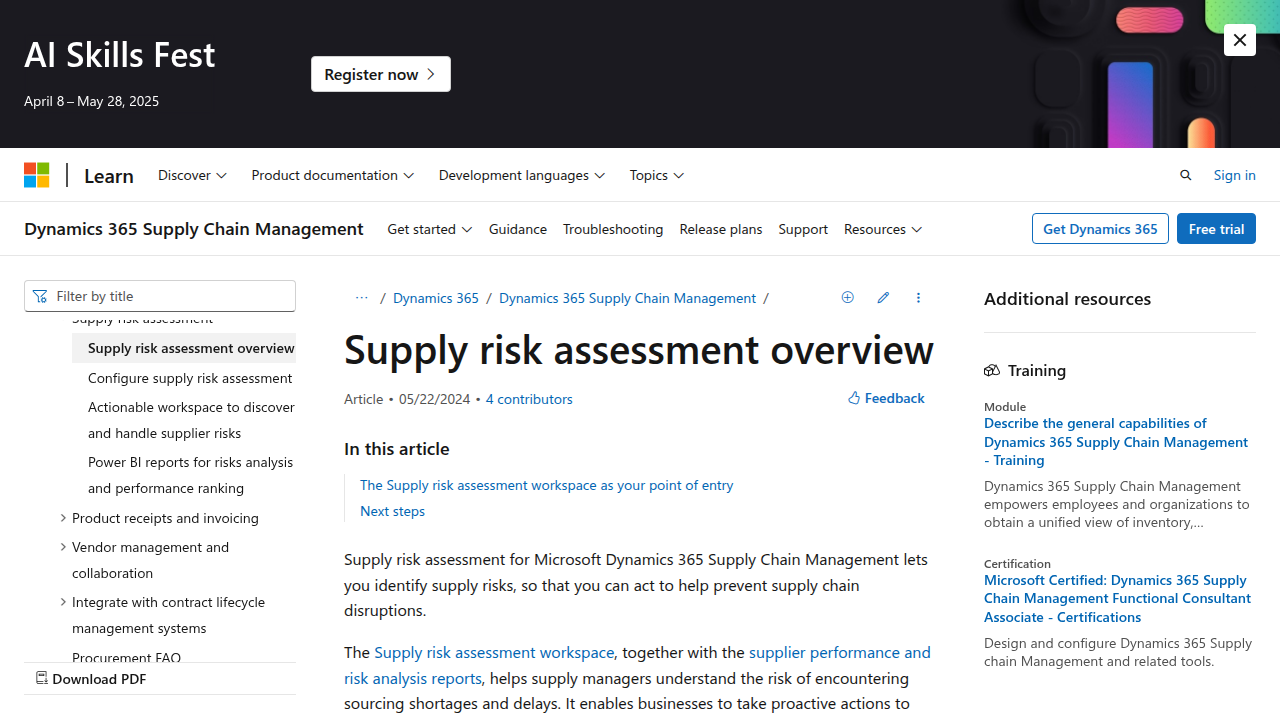Jump to Next steps section
This screenshot has height=720, width=1280.
click(x=392, y=511)
